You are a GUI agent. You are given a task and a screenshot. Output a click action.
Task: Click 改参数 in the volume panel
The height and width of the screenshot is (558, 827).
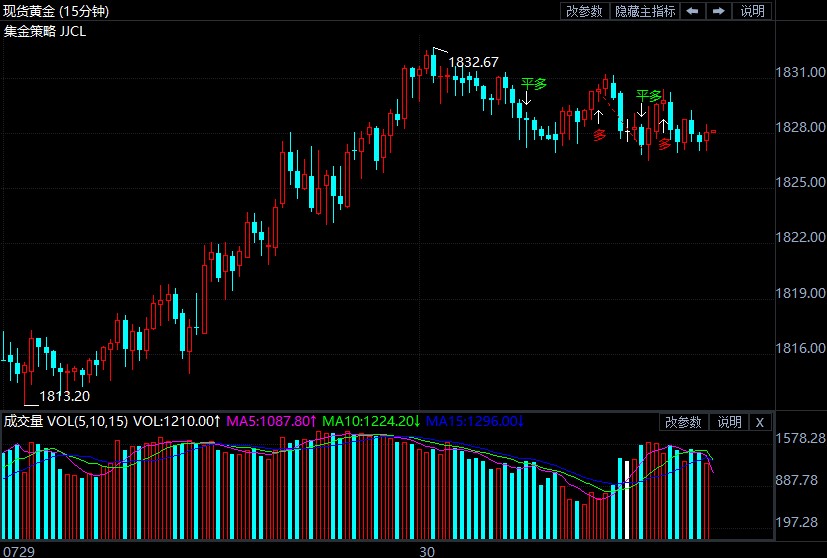click(684, 422)
